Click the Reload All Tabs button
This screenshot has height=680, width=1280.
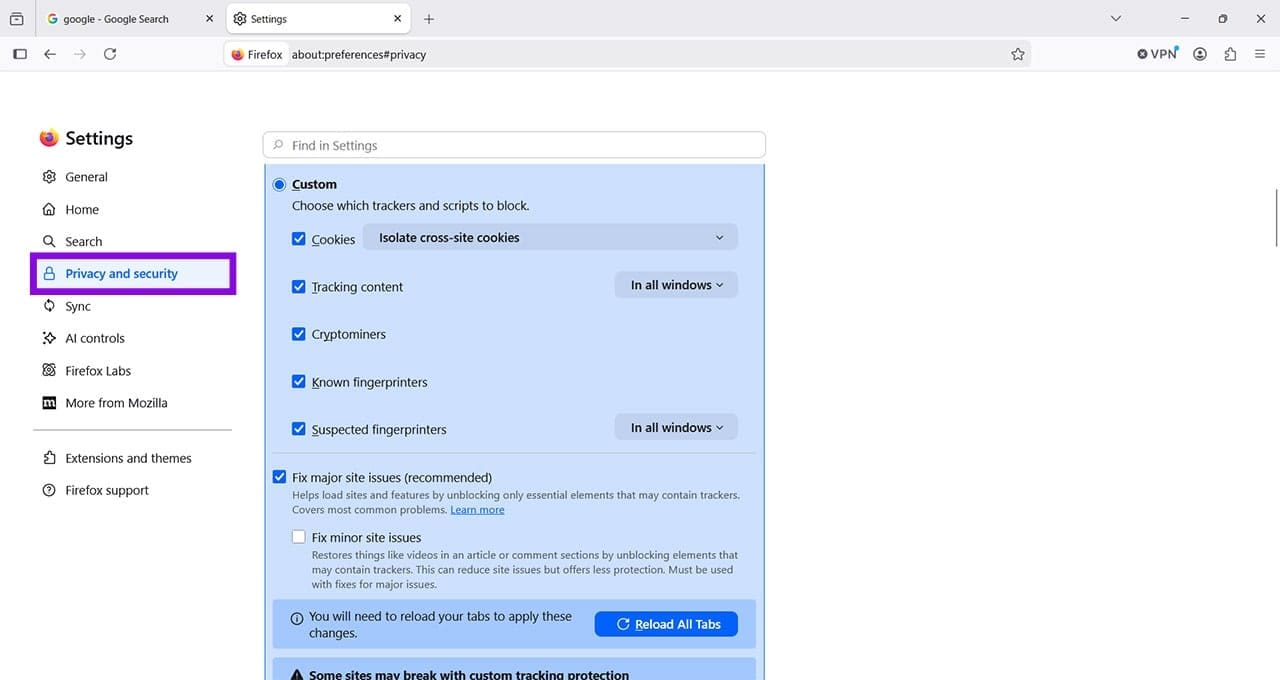[x=666, y=624]
